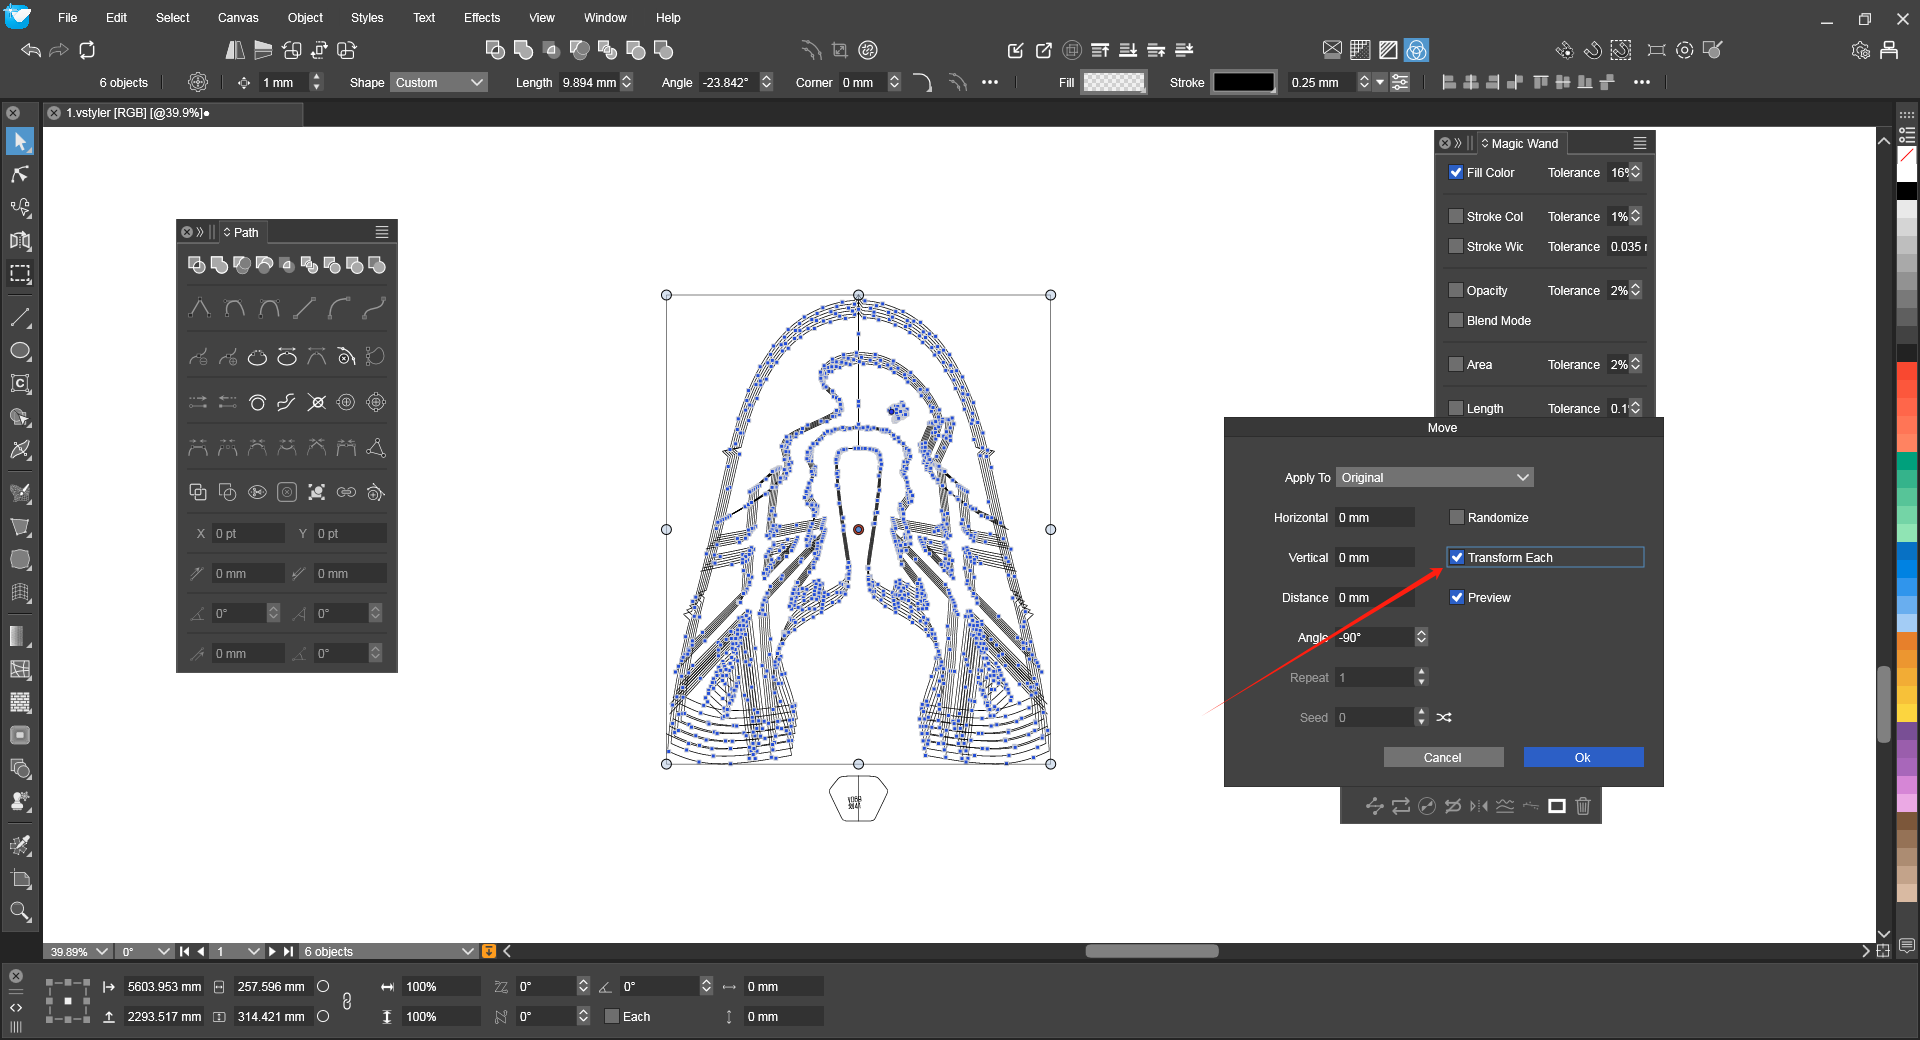Disable Fill Color in Magic Wand
1920x1040 pixels.
1456,172
